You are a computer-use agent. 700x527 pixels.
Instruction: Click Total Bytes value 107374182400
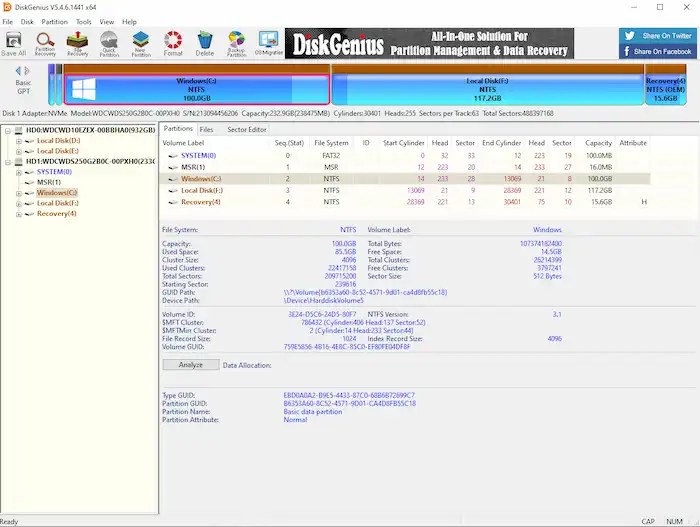pyautogui.click(x=541, y=244)
